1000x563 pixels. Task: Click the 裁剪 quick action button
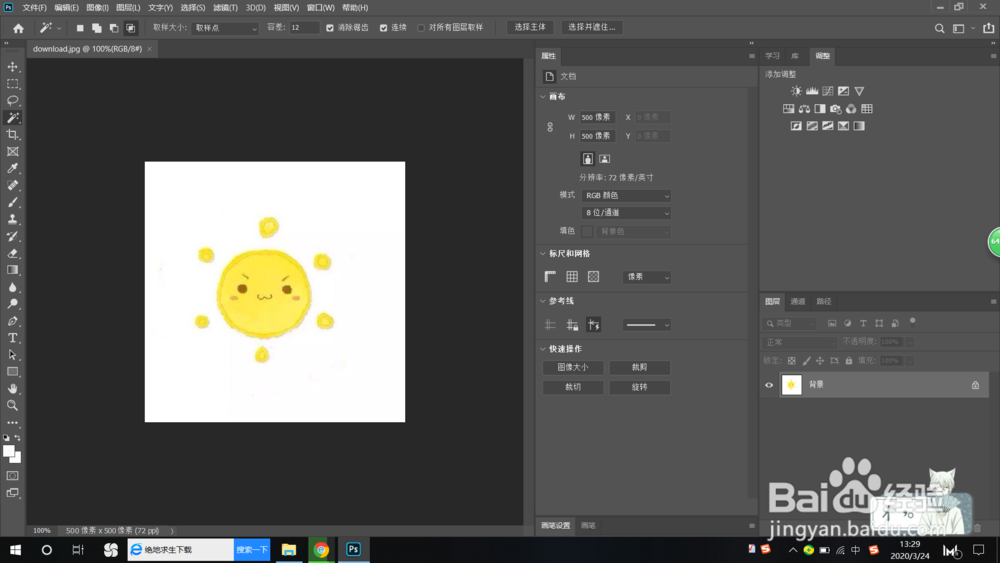pos(640,367)
